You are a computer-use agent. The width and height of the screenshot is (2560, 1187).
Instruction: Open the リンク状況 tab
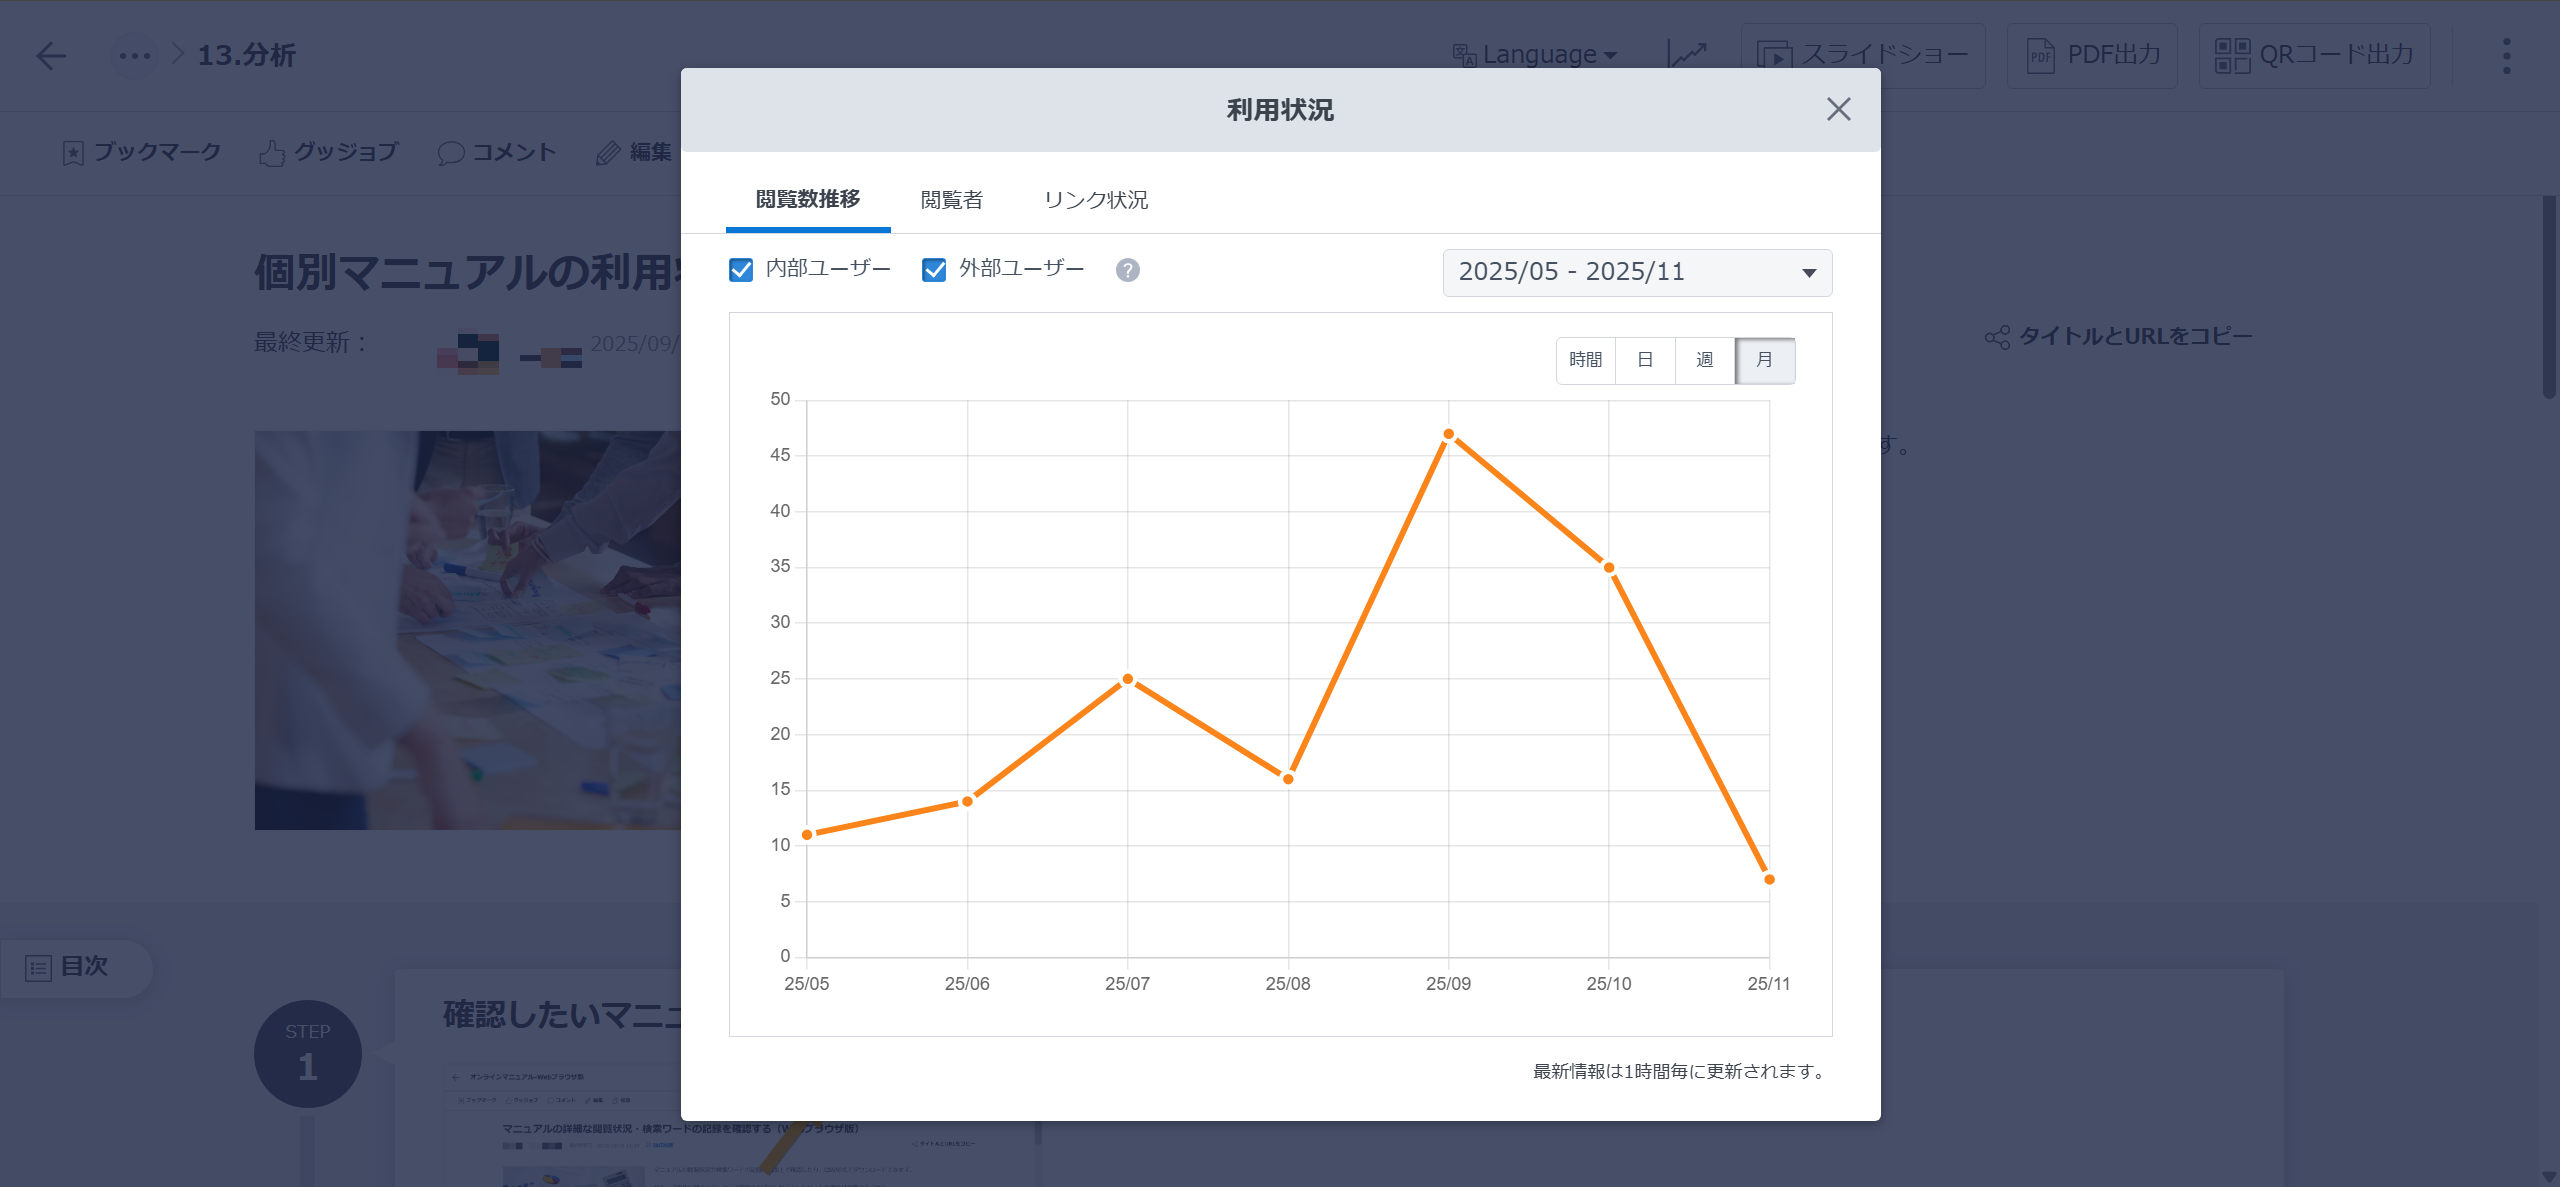1096,200
